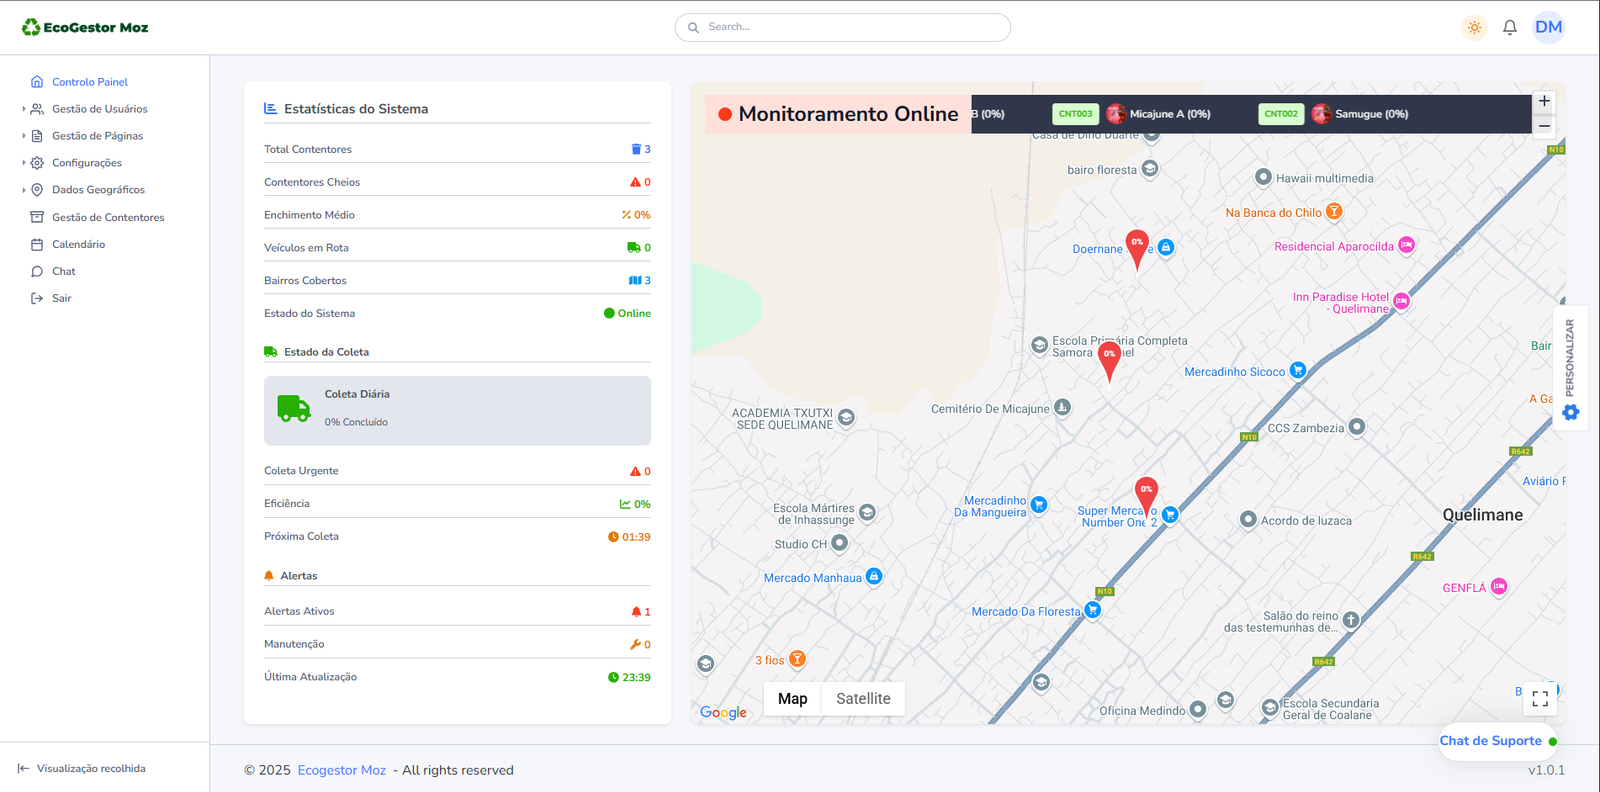Focus the Search input field
1600x792 pixels.
click(842, 27)
